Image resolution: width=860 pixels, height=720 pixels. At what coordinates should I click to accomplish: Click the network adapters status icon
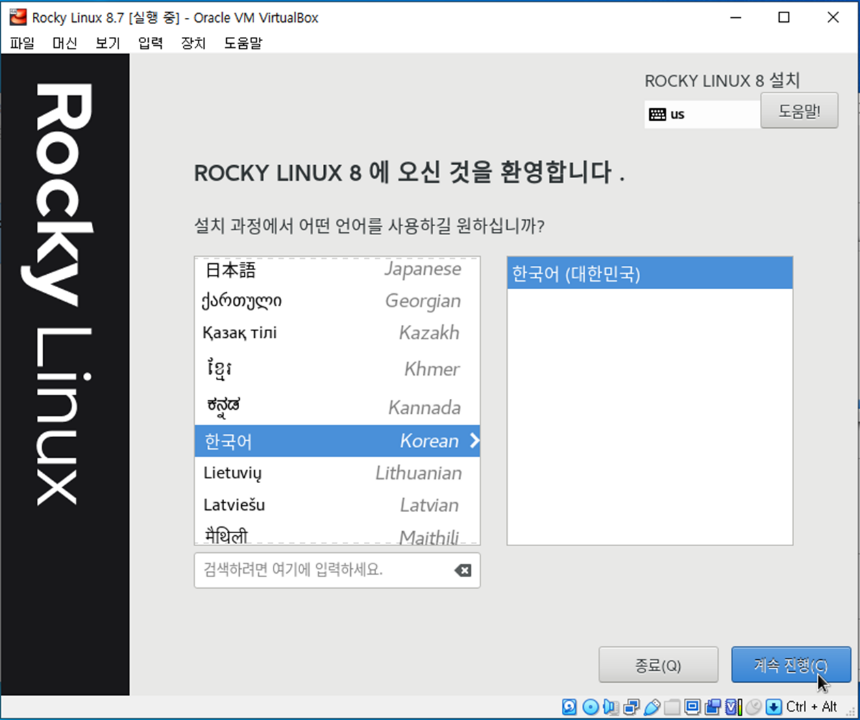click(x=631, y=706)
